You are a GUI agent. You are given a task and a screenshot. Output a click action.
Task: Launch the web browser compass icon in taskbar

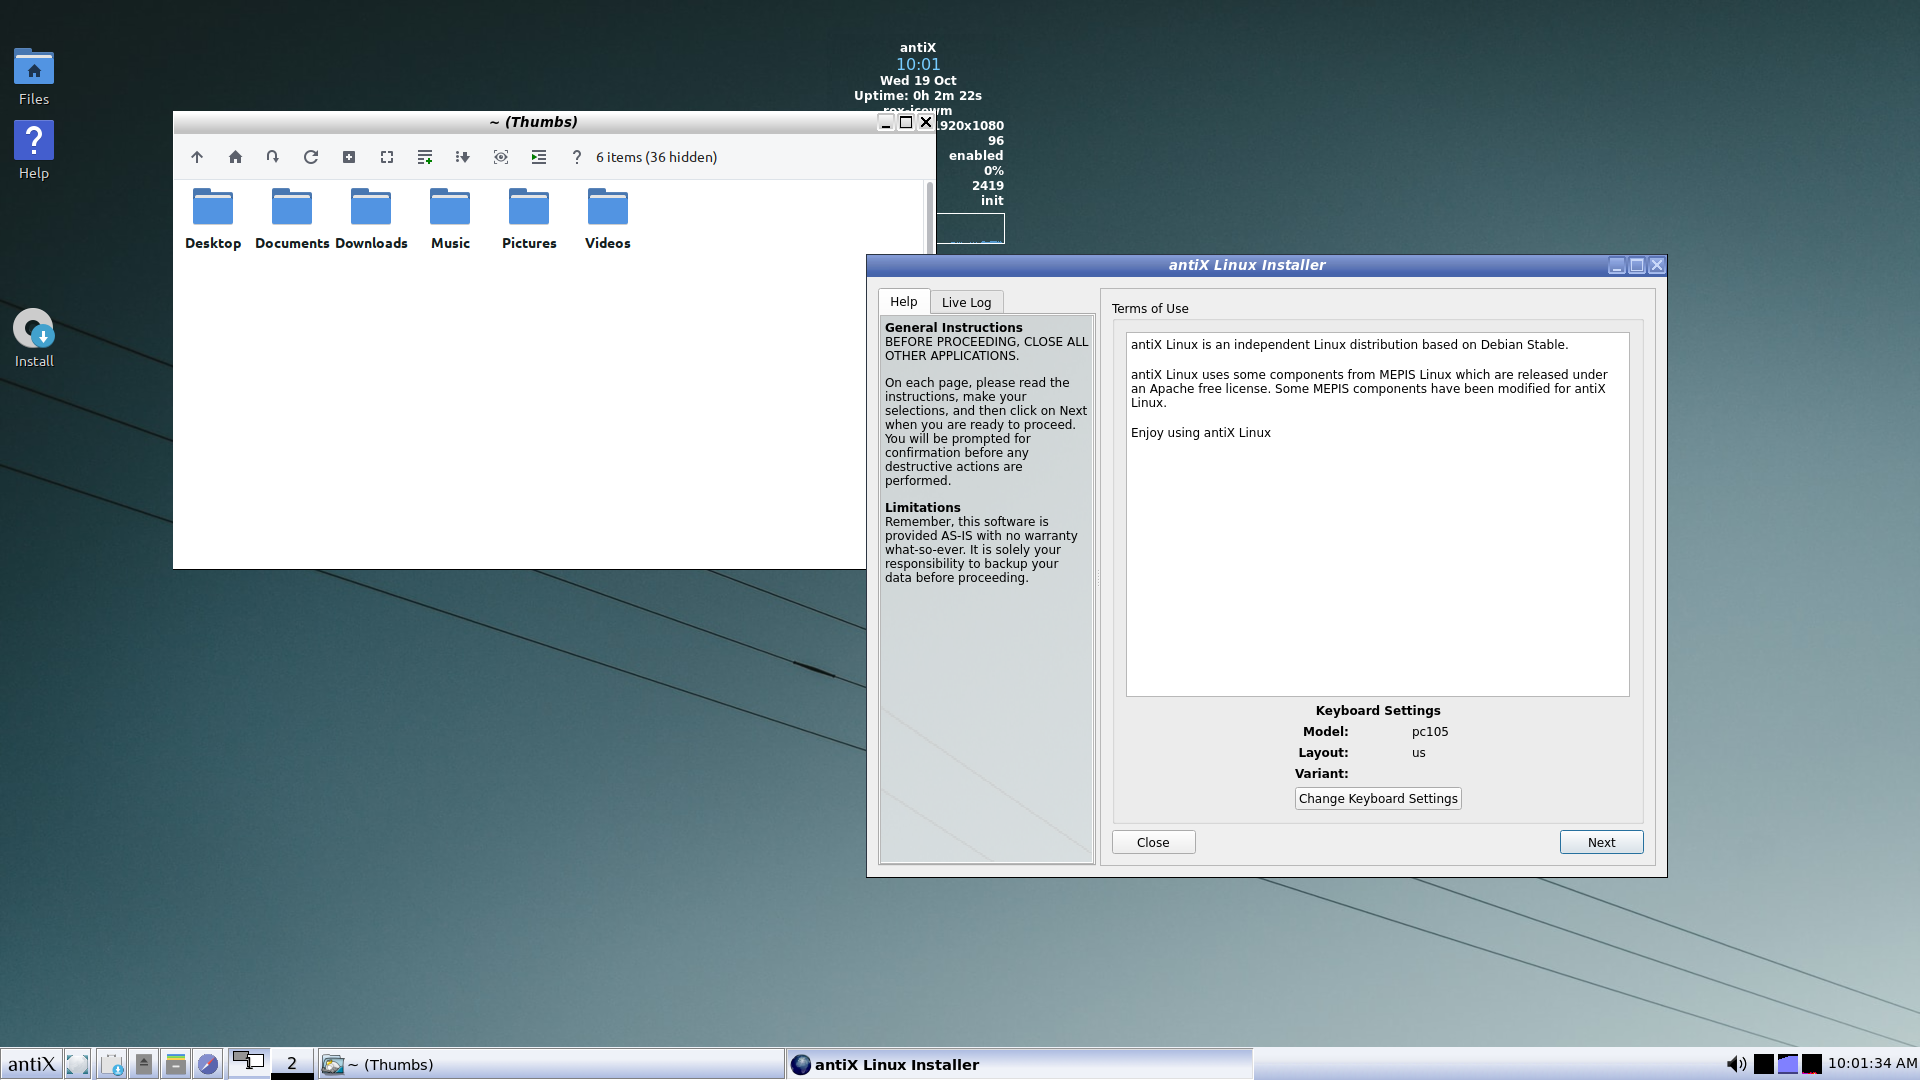tap(208, 1064)
